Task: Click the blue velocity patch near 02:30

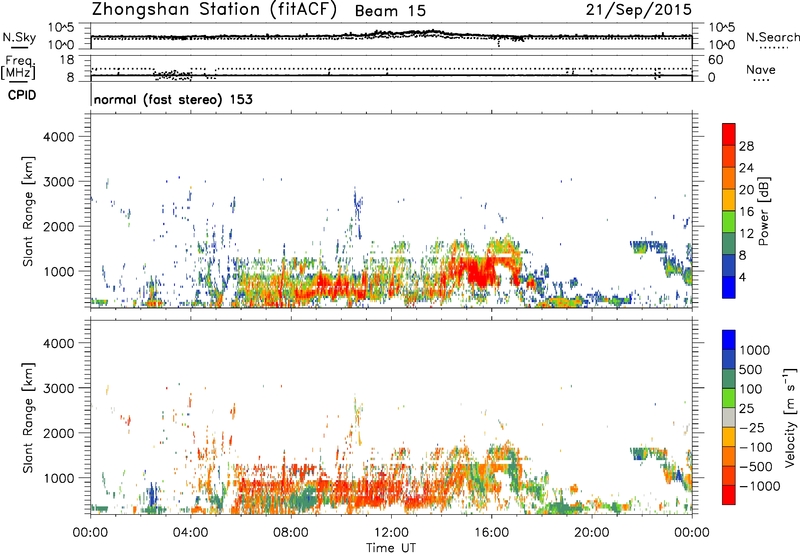Action: pos(152,494)
